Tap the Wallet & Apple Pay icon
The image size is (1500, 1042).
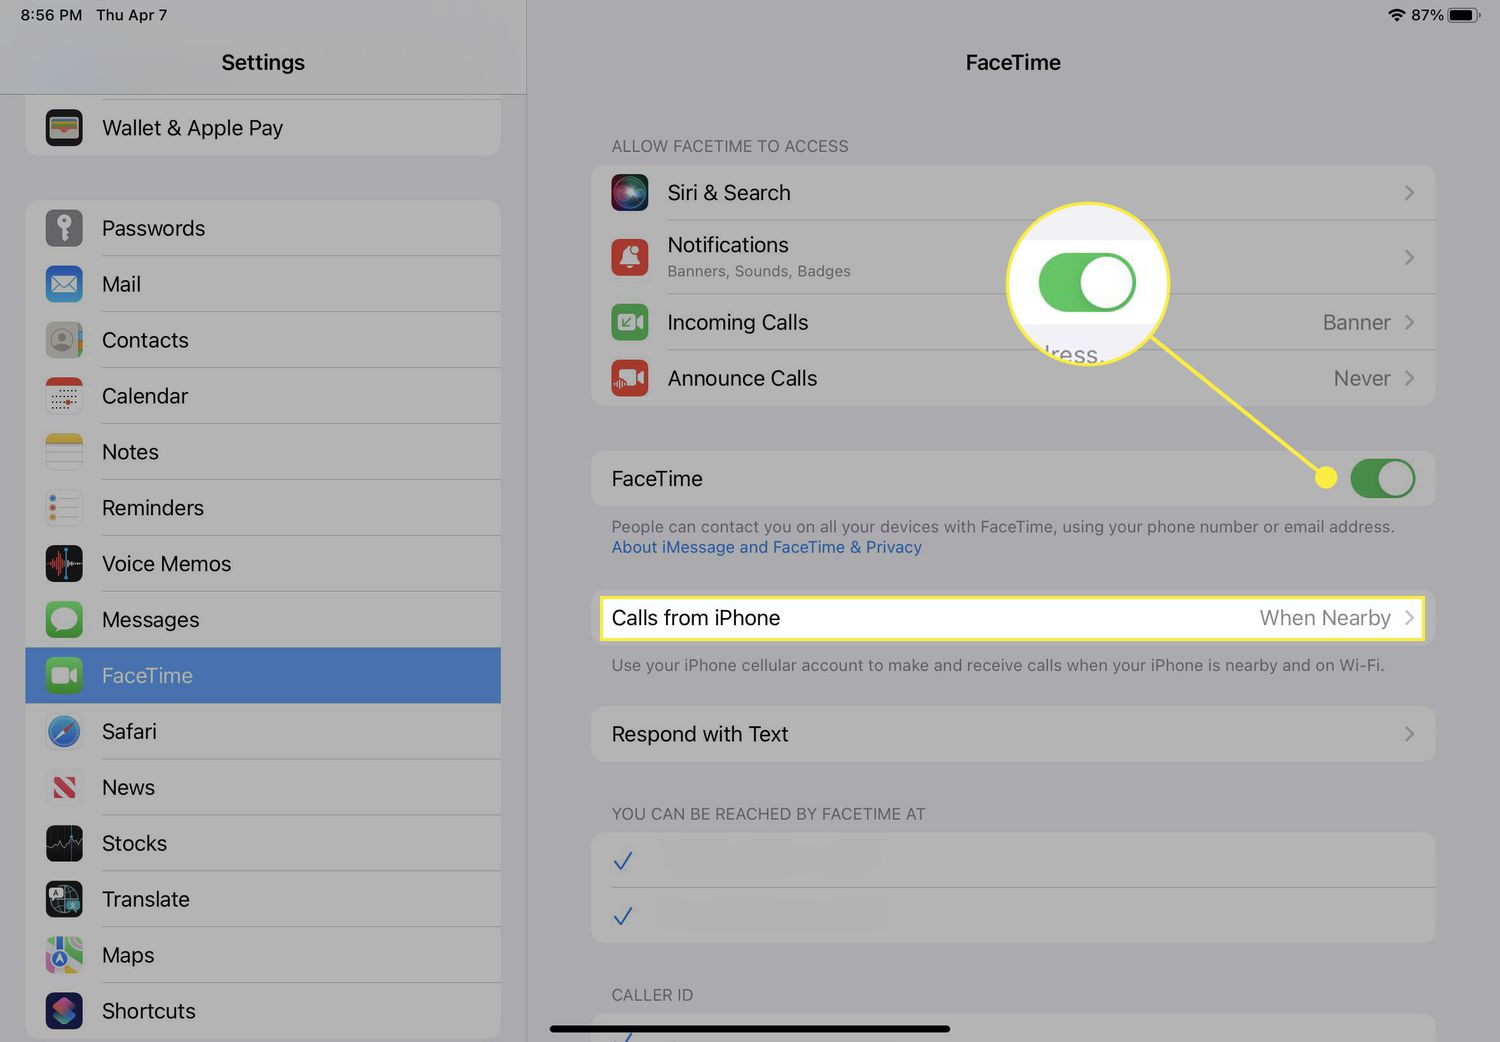point(64,128)
